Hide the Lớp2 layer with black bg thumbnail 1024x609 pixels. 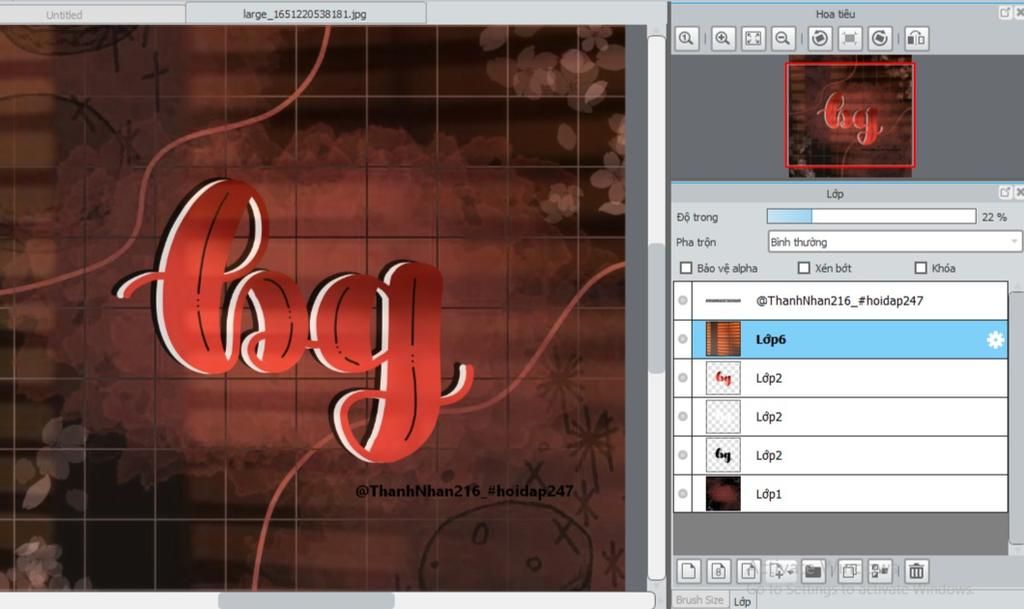coord(682,455)
